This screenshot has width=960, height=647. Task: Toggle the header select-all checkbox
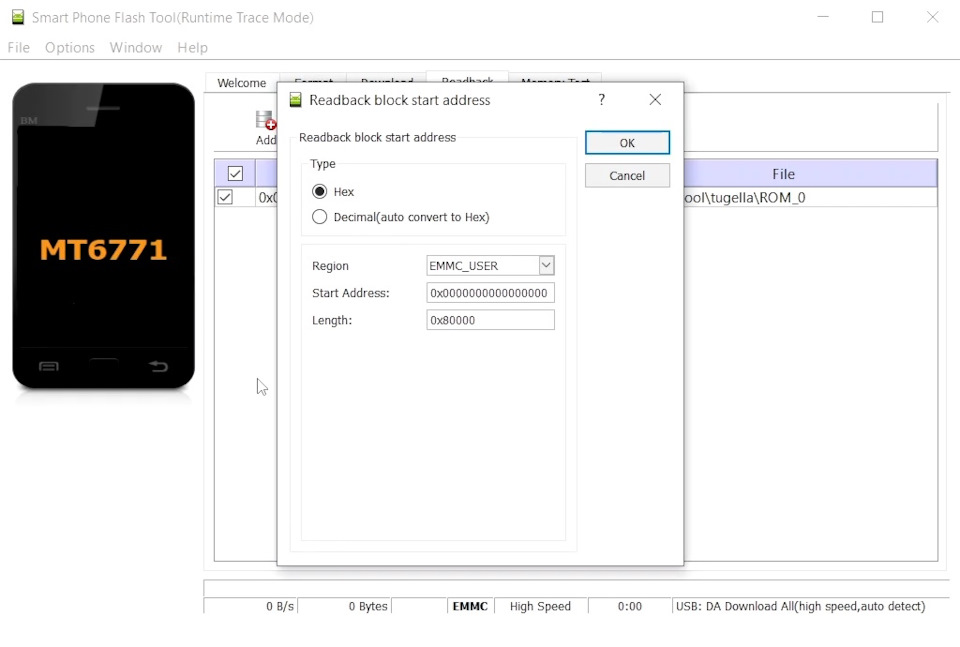coord(235,174)
